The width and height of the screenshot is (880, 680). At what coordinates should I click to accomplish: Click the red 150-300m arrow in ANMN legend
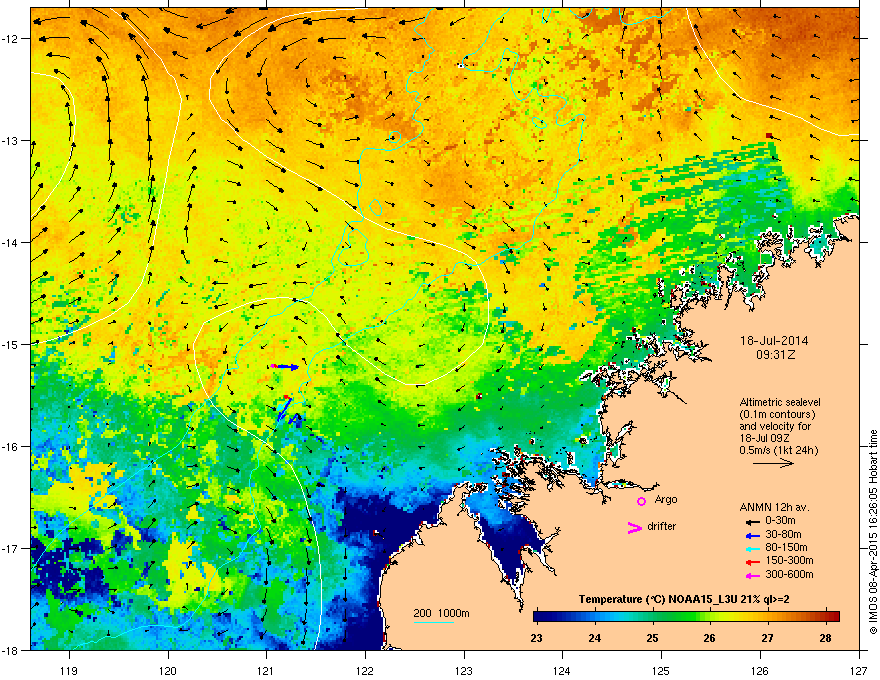753,562
